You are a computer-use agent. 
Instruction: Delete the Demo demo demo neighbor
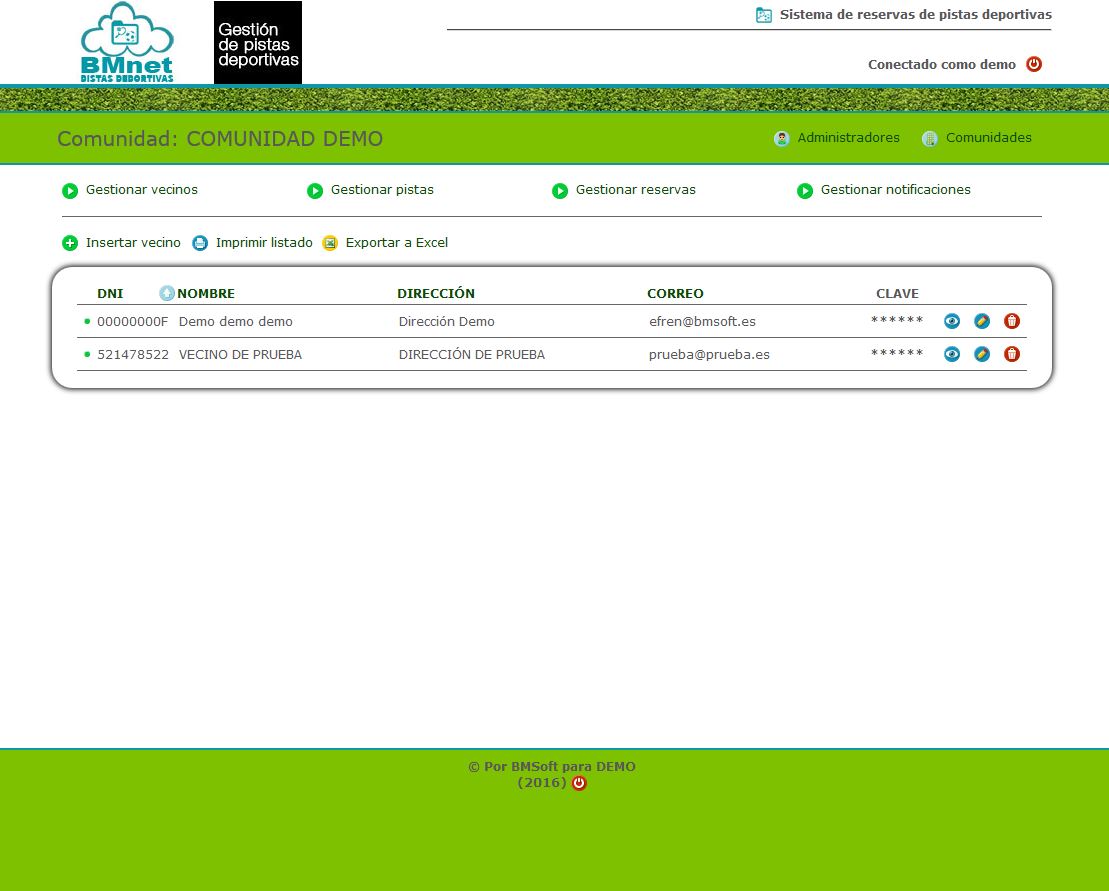(x=1012, y=321)
